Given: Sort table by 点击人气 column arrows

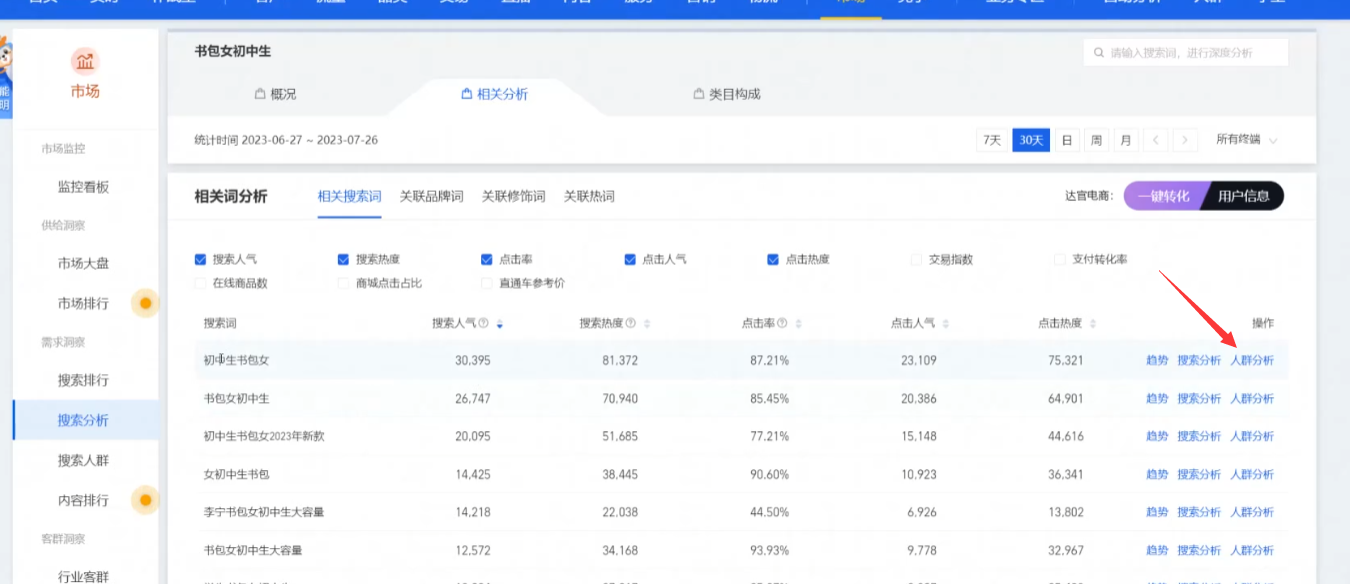Looking at the screenshot, I should (x=946, y=324).
